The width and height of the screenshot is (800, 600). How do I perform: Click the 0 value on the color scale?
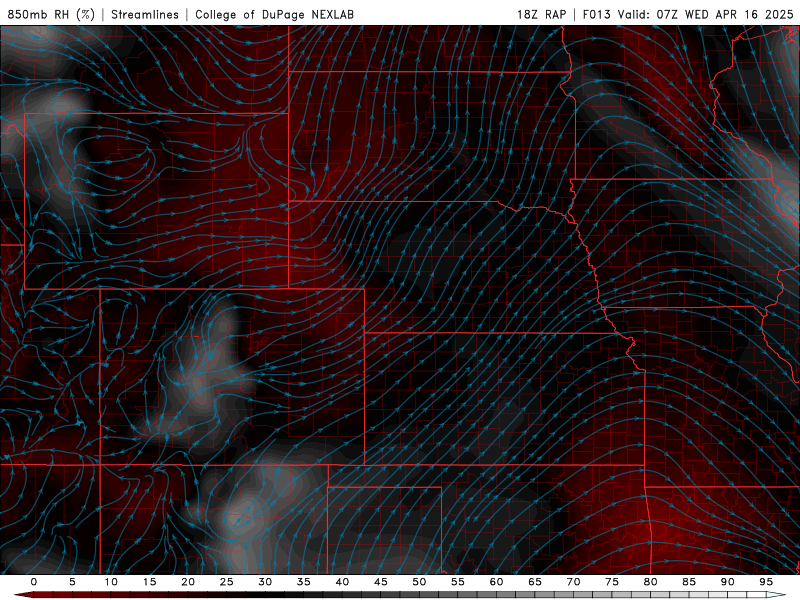pyautogui.click(x=34, y=582)
